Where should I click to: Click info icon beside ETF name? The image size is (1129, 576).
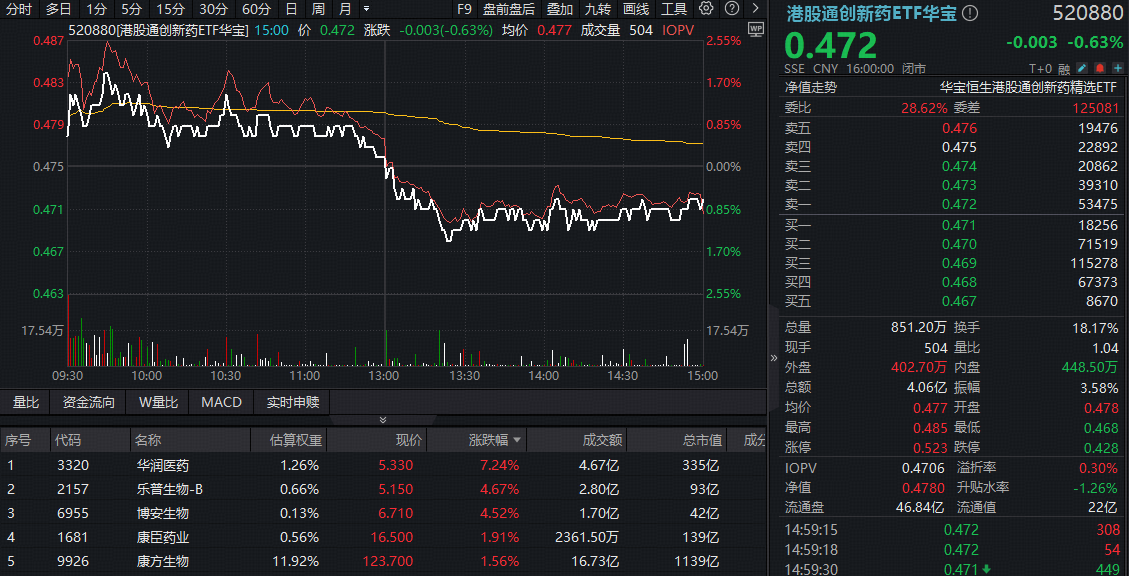pyautogui.click(x=970, y=14)
